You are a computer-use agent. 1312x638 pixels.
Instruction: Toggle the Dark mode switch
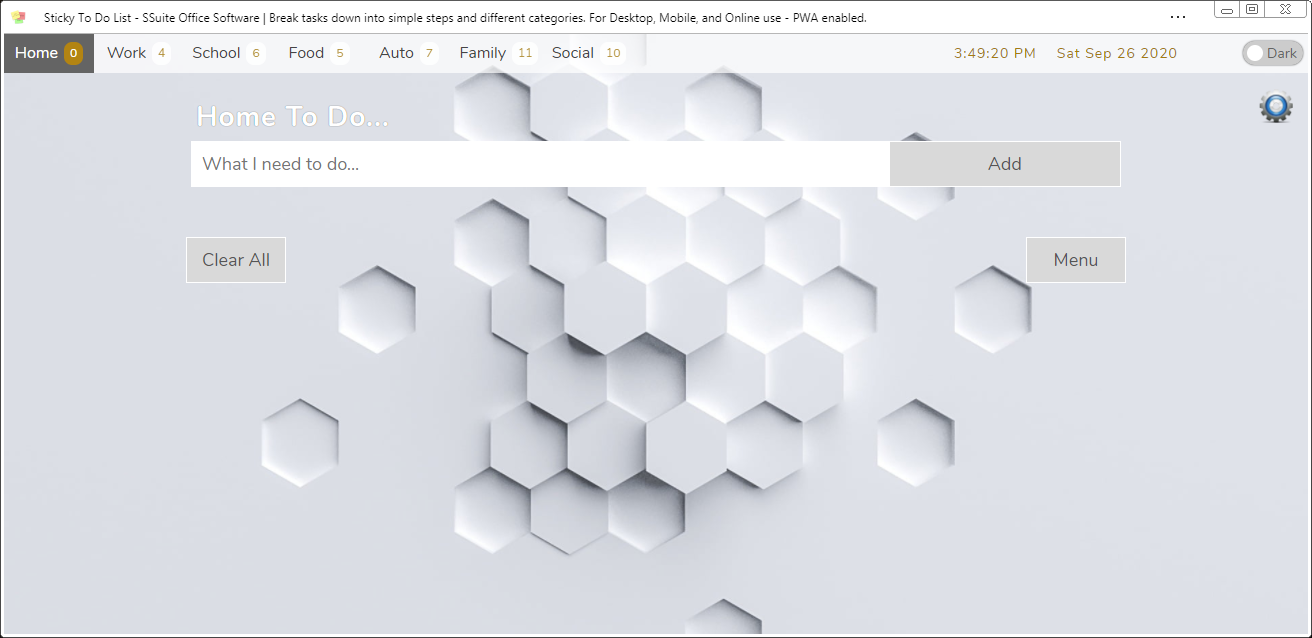1271,54
